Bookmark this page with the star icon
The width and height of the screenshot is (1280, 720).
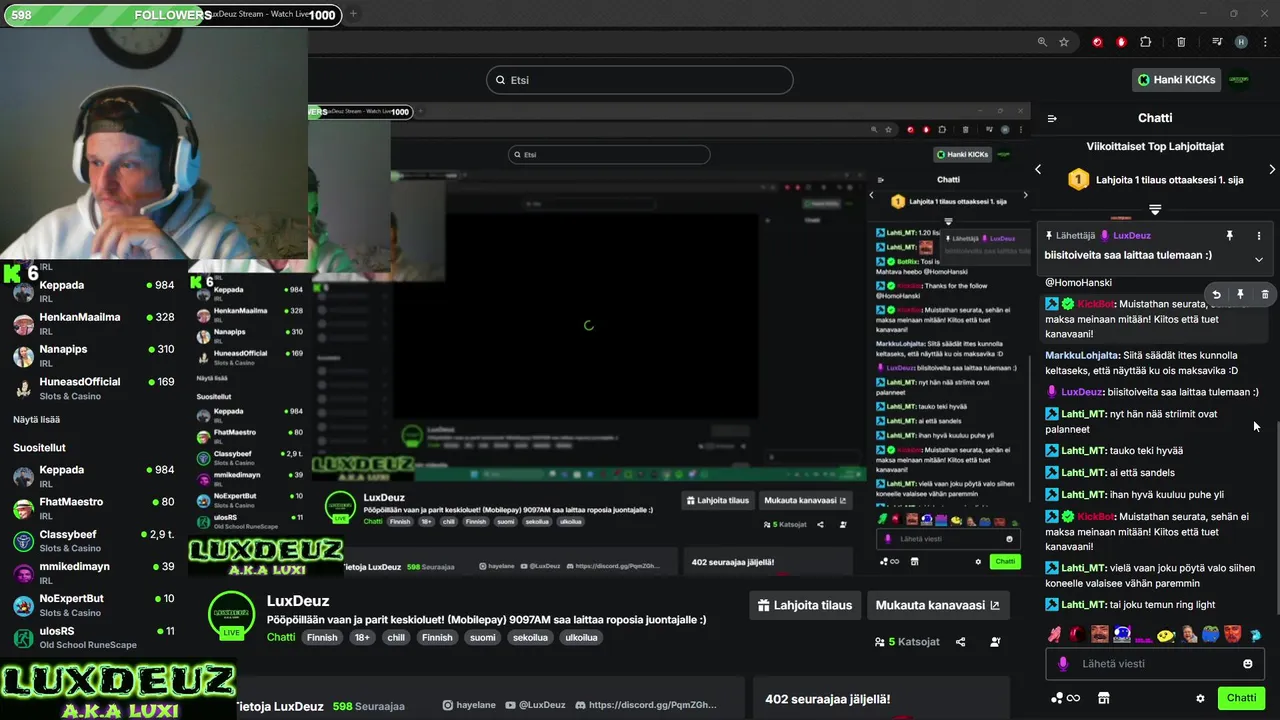click(1064, 42)
